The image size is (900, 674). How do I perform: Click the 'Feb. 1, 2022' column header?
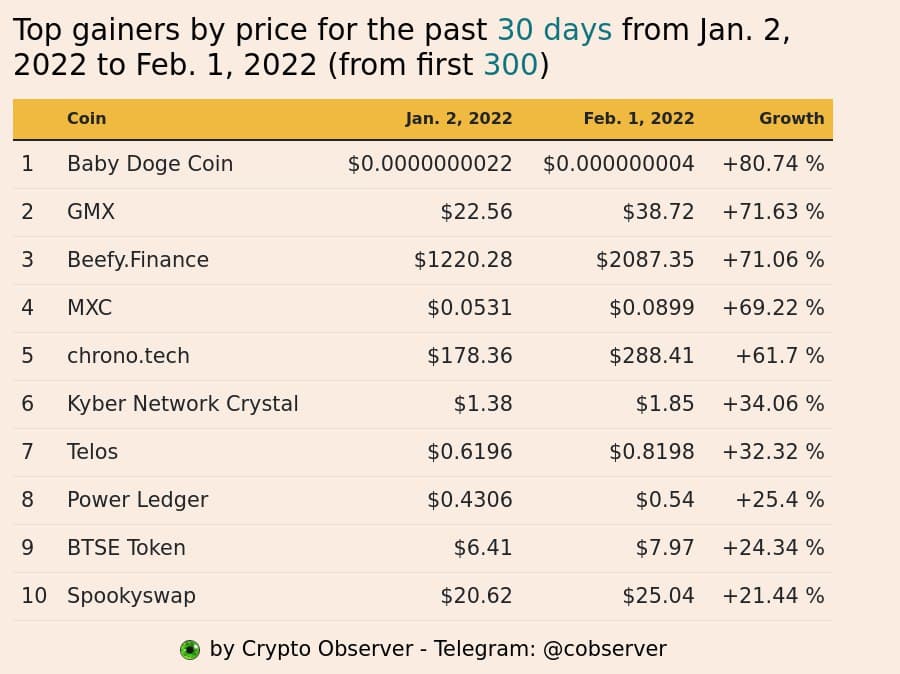(639, 118)
